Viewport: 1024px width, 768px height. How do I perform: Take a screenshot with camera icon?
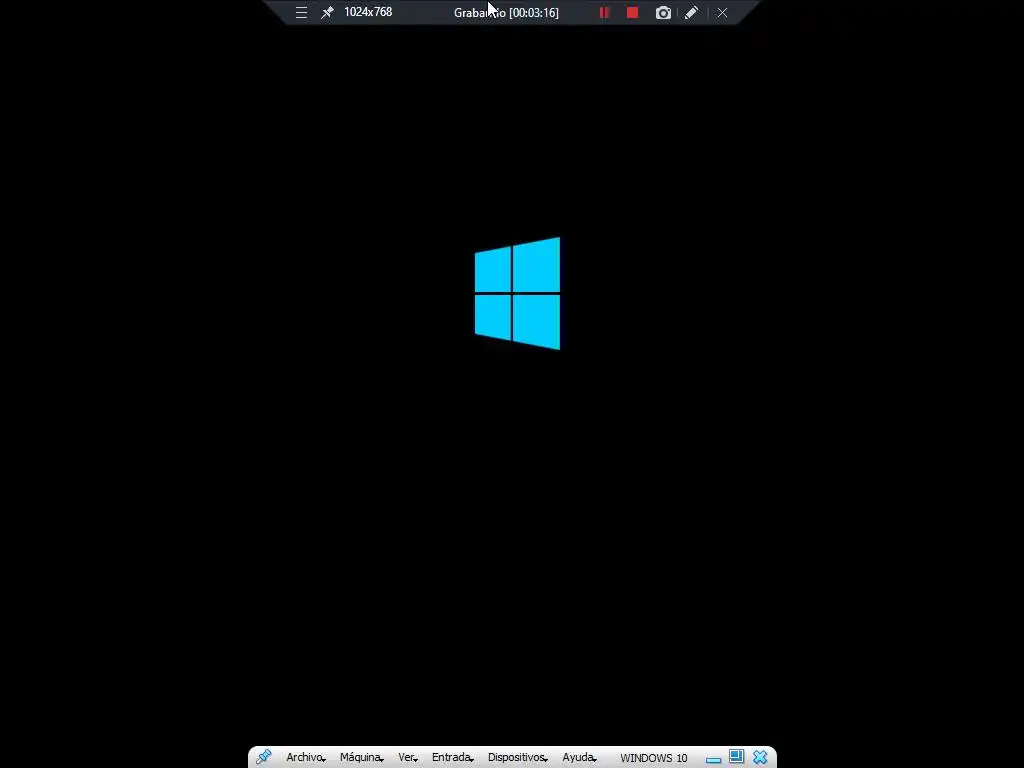pos(663,12)
